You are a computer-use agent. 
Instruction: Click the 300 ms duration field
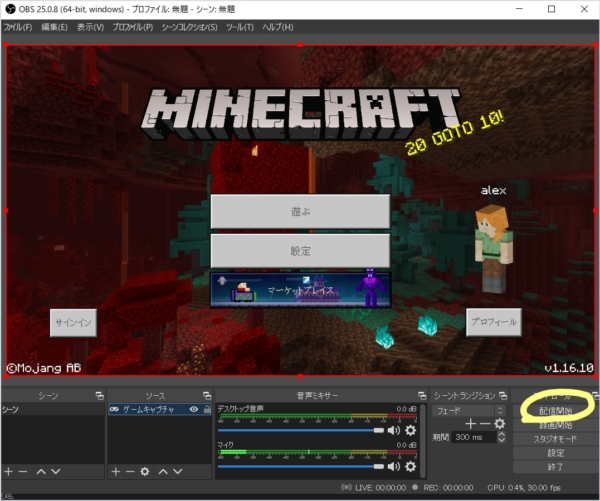click(x=474, y=437)
